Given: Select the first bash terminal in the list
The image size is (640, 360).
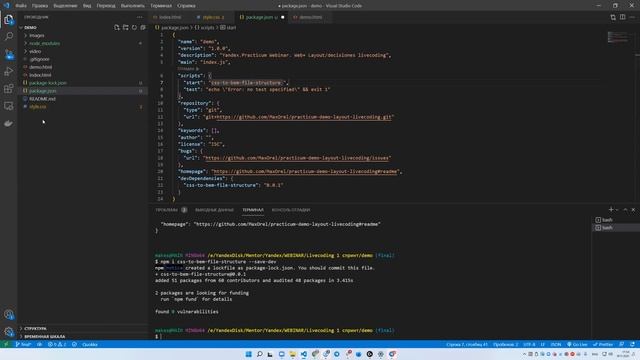Looking at the screenshot, I should tap(616, 220).
